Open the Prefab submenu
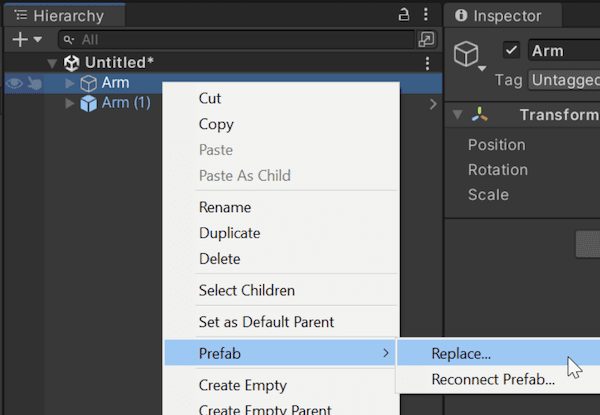 point(280,353)
